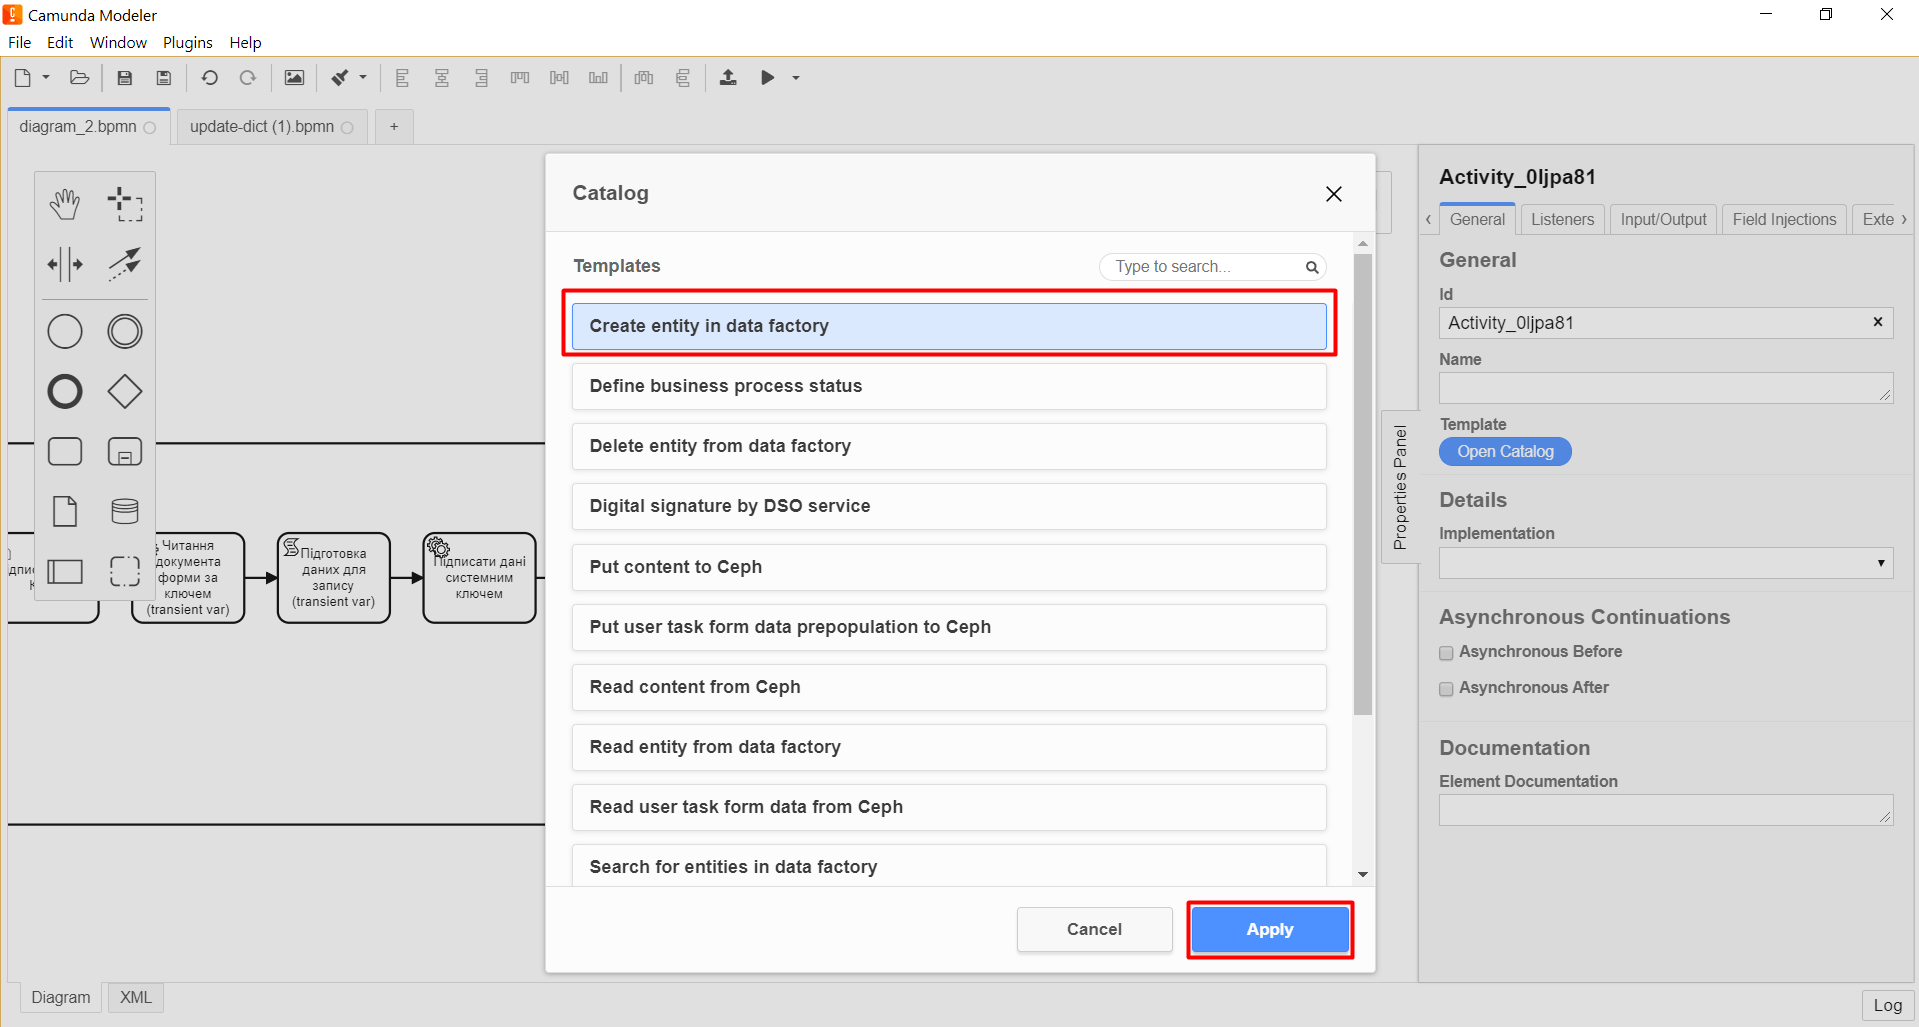
Task: Open the new-file dropdown arrow
Action: (x=46, y=78)
